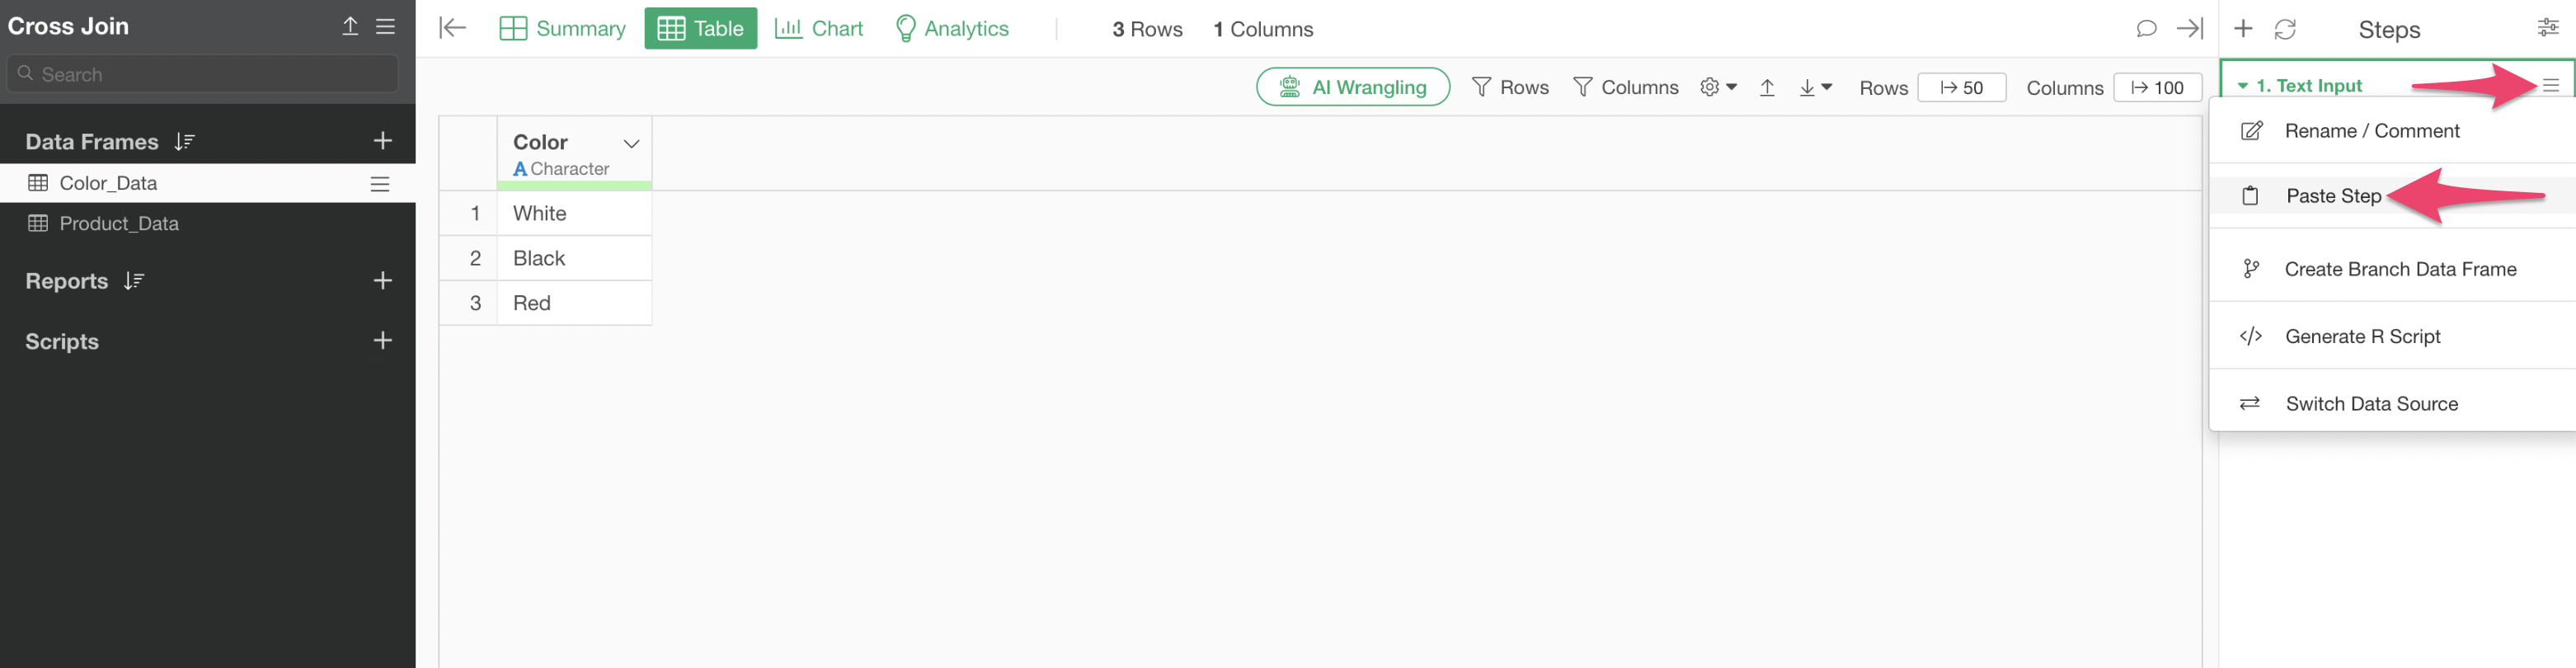Viewport: 2576px width, 668px height.
Task: Click the project export upload icon
Action: click(350, 27)
